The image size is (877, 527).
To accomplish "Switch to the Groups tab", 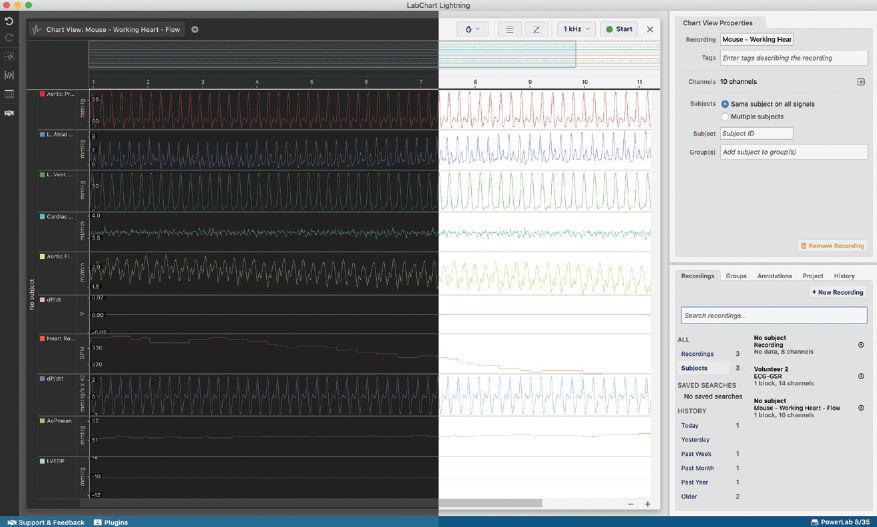I will click(736, 276).
